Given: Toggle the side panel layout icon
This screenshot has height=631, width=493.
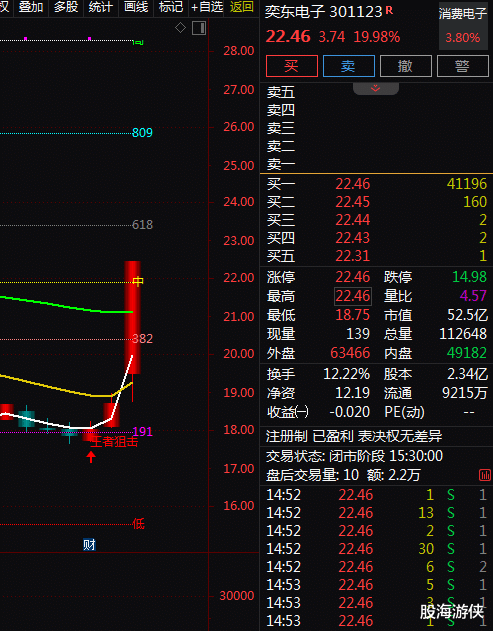Looking at the screenshot, I should point(199,28).
